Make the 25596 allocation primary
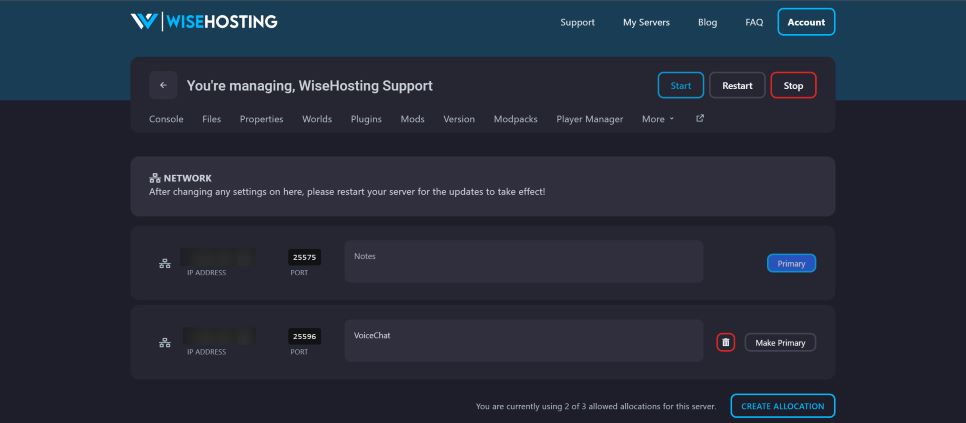Image resolution: width=966 pixels, height=423 pixels. point(780,342)
